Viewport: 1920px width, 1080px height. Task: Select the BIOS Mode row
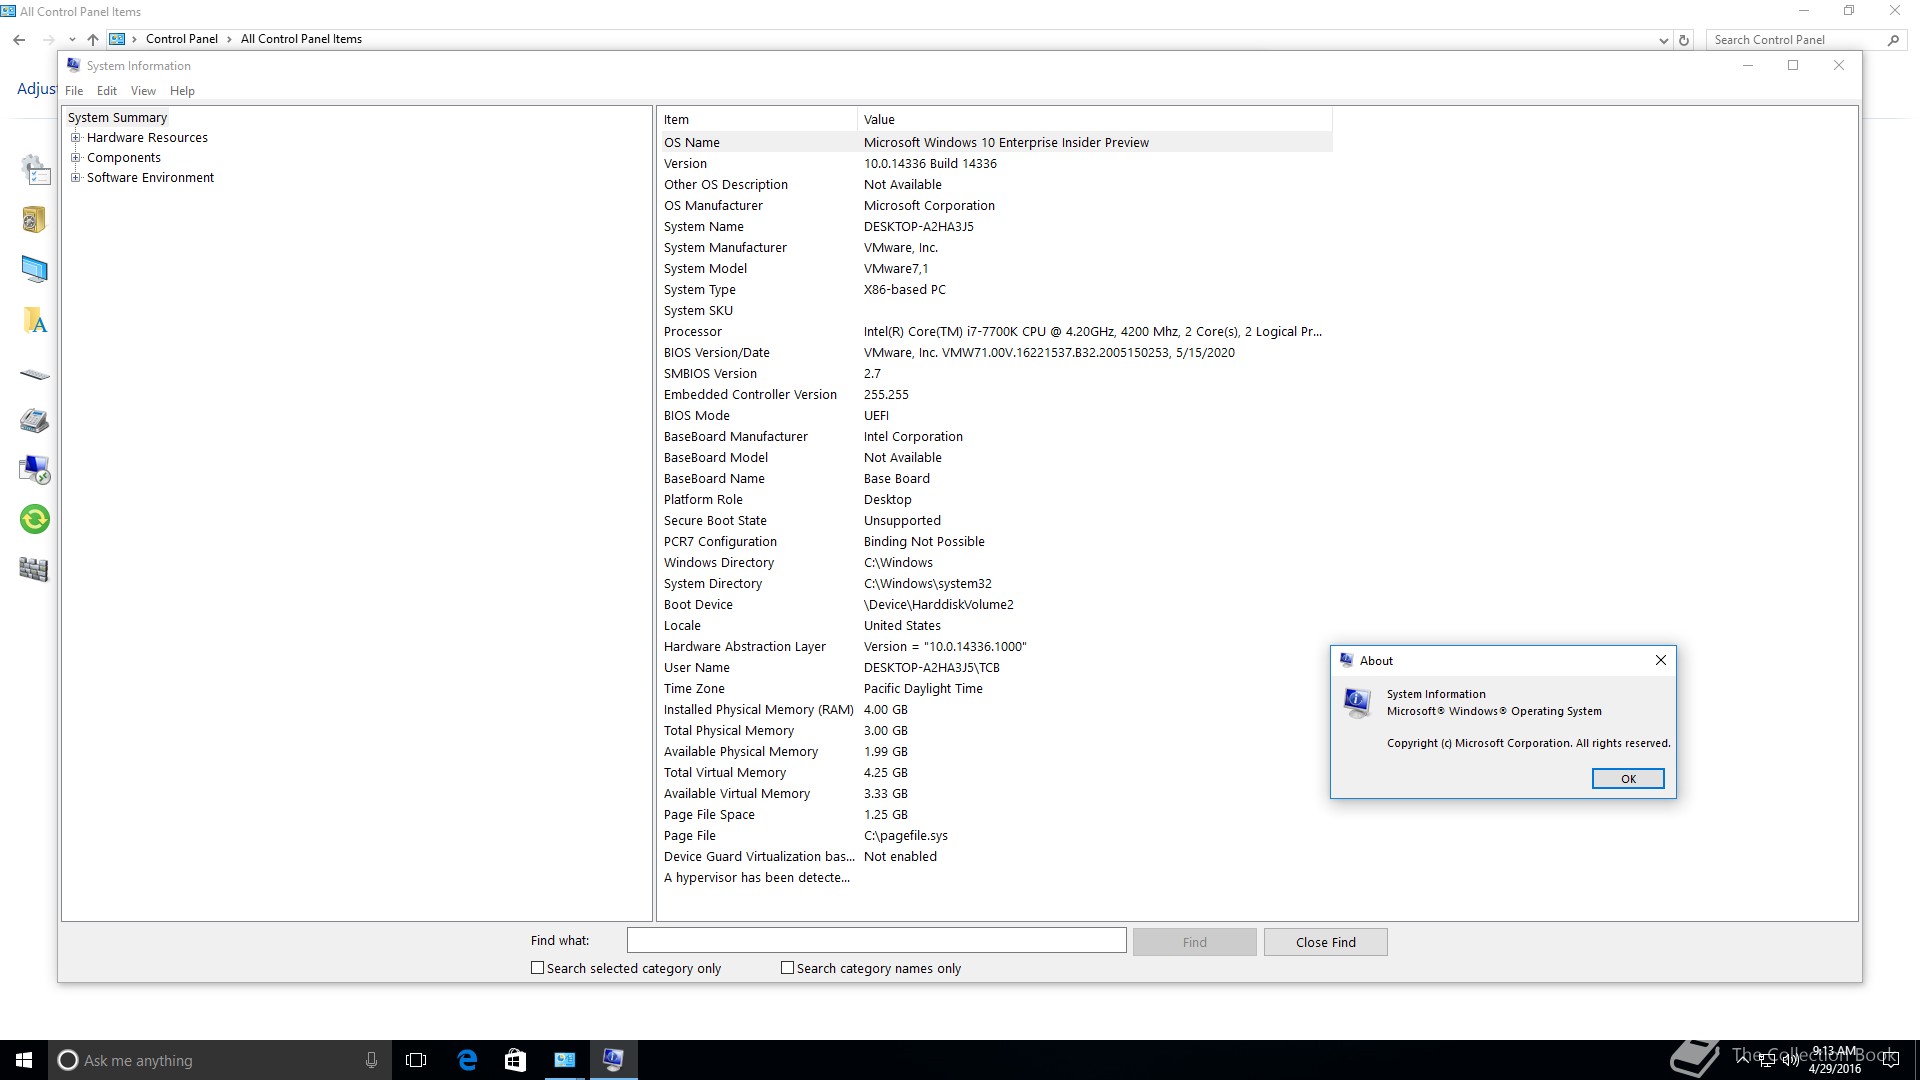(996, 415)
